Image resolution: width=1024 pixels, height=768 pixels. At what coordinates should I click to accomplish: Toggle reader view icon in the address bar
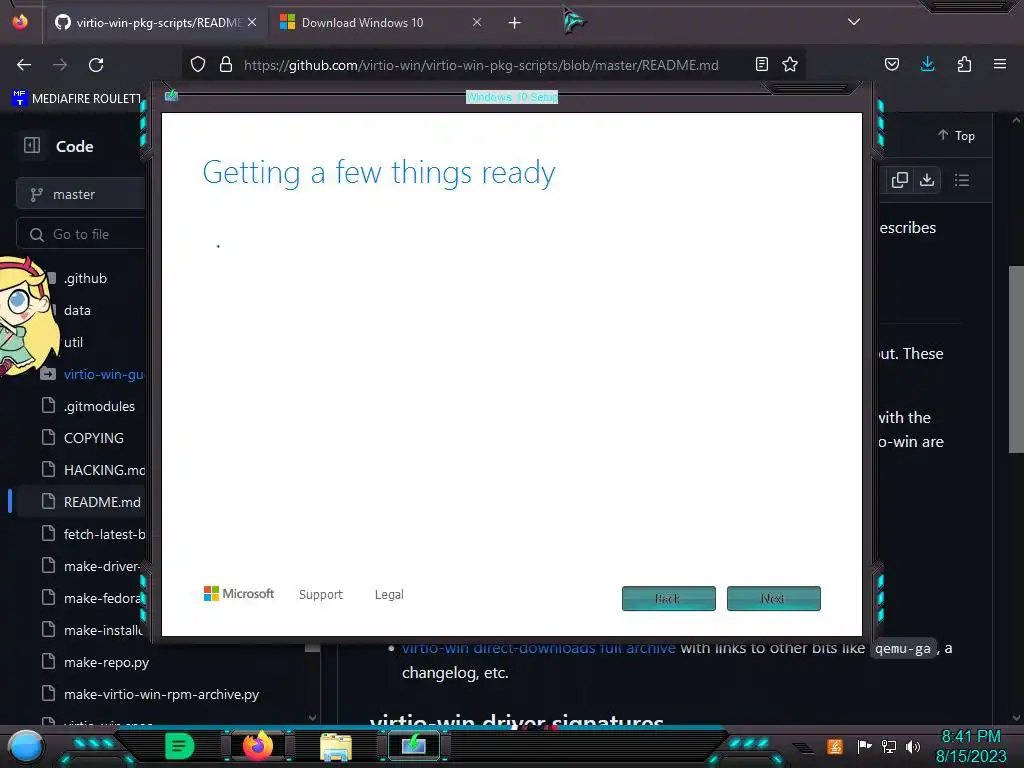point(761,64)
